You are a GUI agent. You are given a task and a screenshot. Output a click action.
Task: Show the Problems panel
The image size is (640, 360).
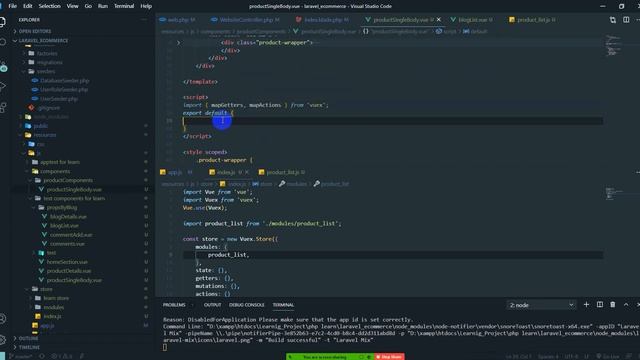click(174, 305)
